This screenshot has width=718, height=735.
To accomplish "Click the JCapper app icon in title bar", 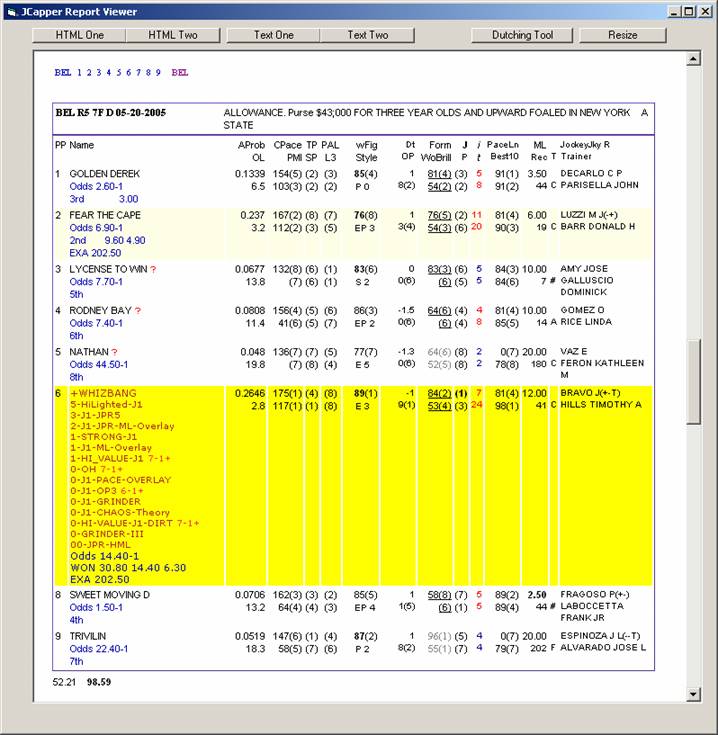I will pyautogui.click(x=12, y=12).
